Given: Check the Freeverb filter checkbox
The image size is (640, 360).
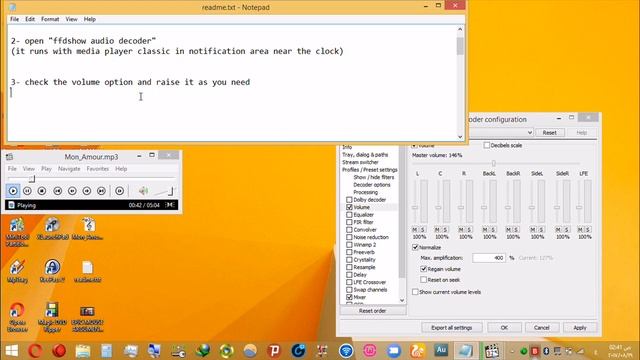Looking at the screenshot, I should click(349, 252).
